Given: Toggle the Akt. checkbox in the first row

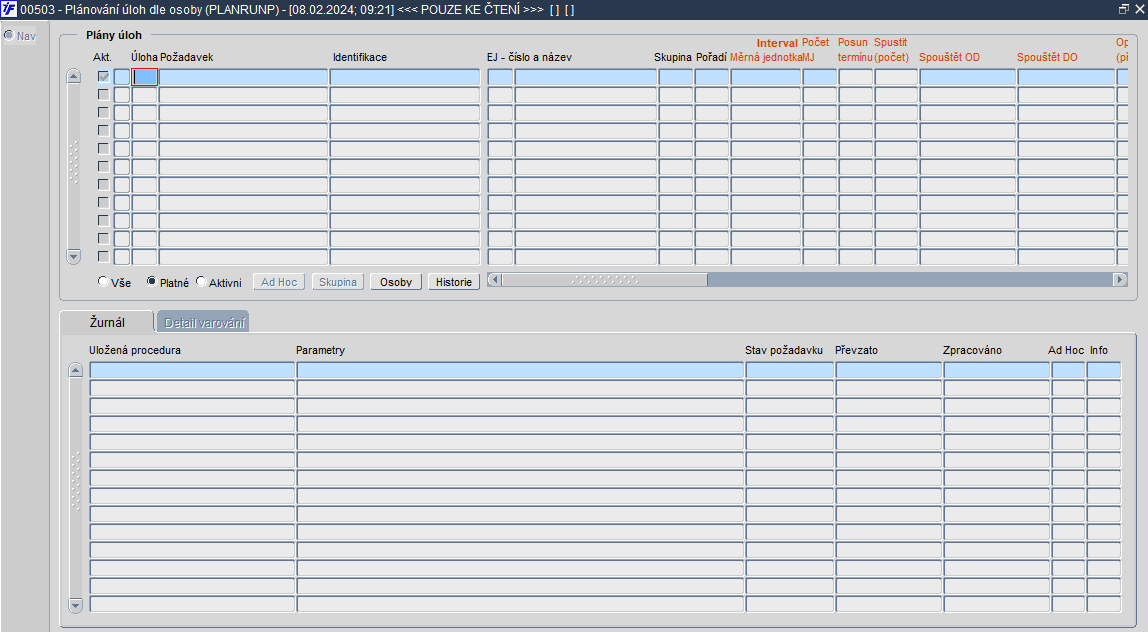Looking at the screenshot, I should [x=103, y=77].
